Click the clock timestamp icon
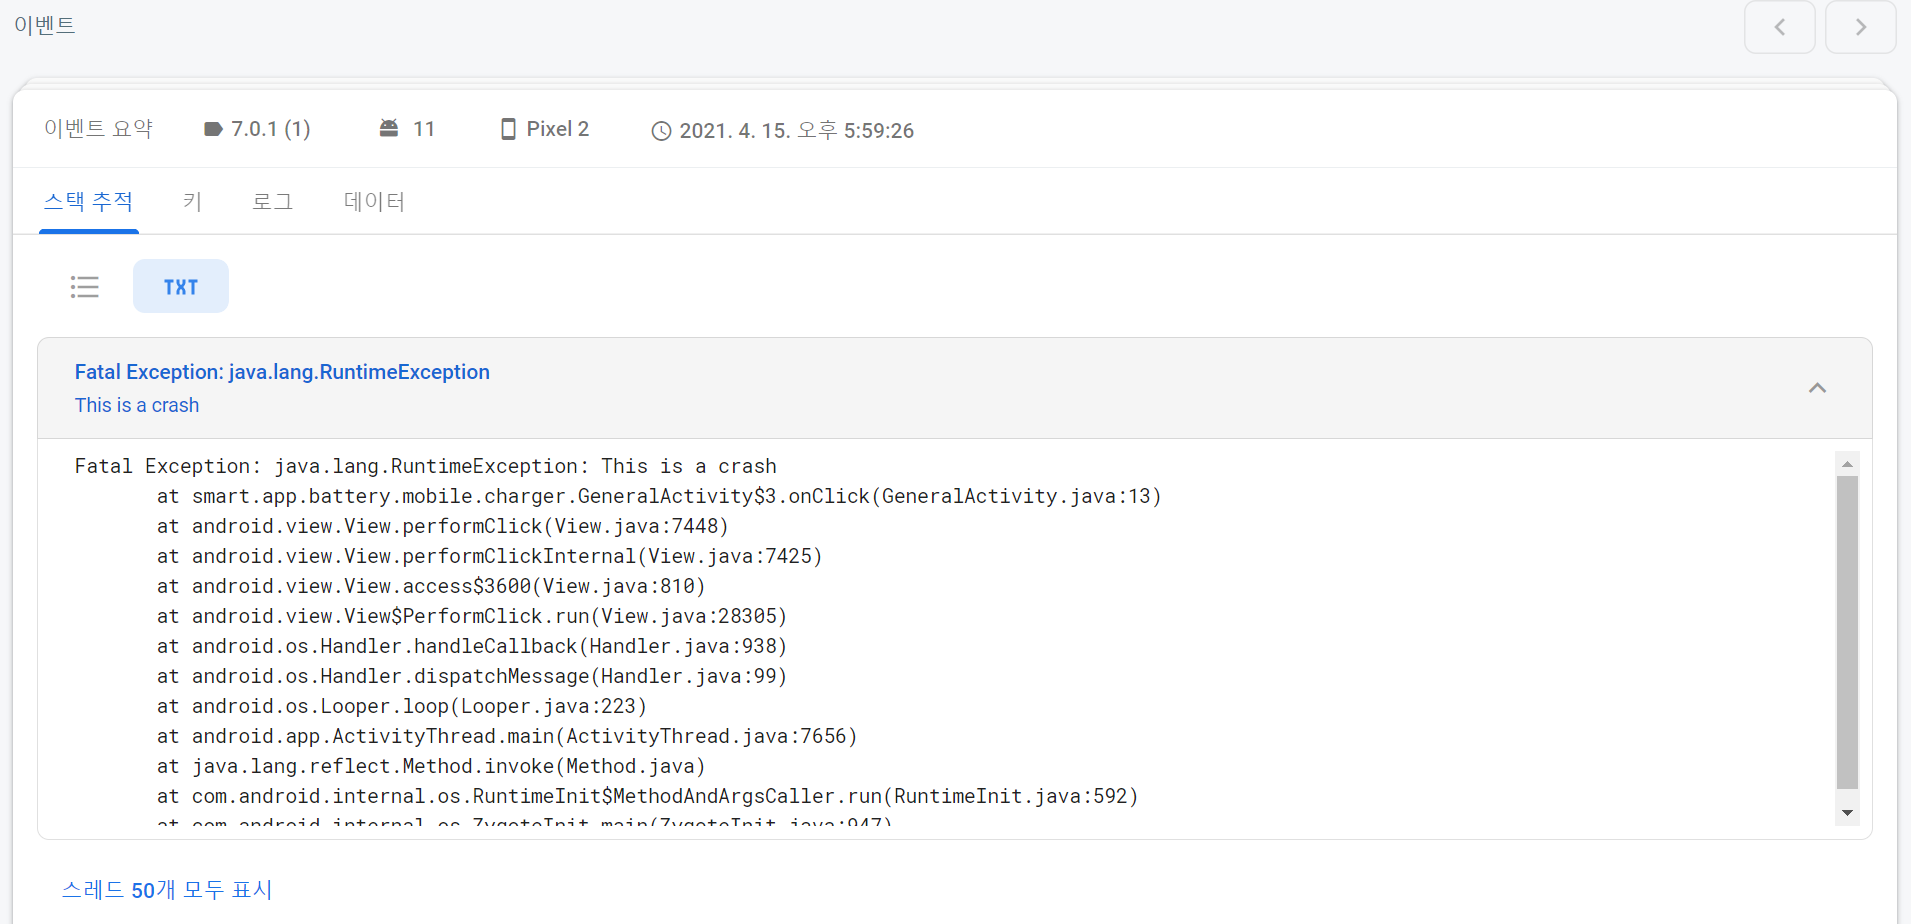Image resolution: width=1911 pixels, height=924 pixels. tap(661, 131)
